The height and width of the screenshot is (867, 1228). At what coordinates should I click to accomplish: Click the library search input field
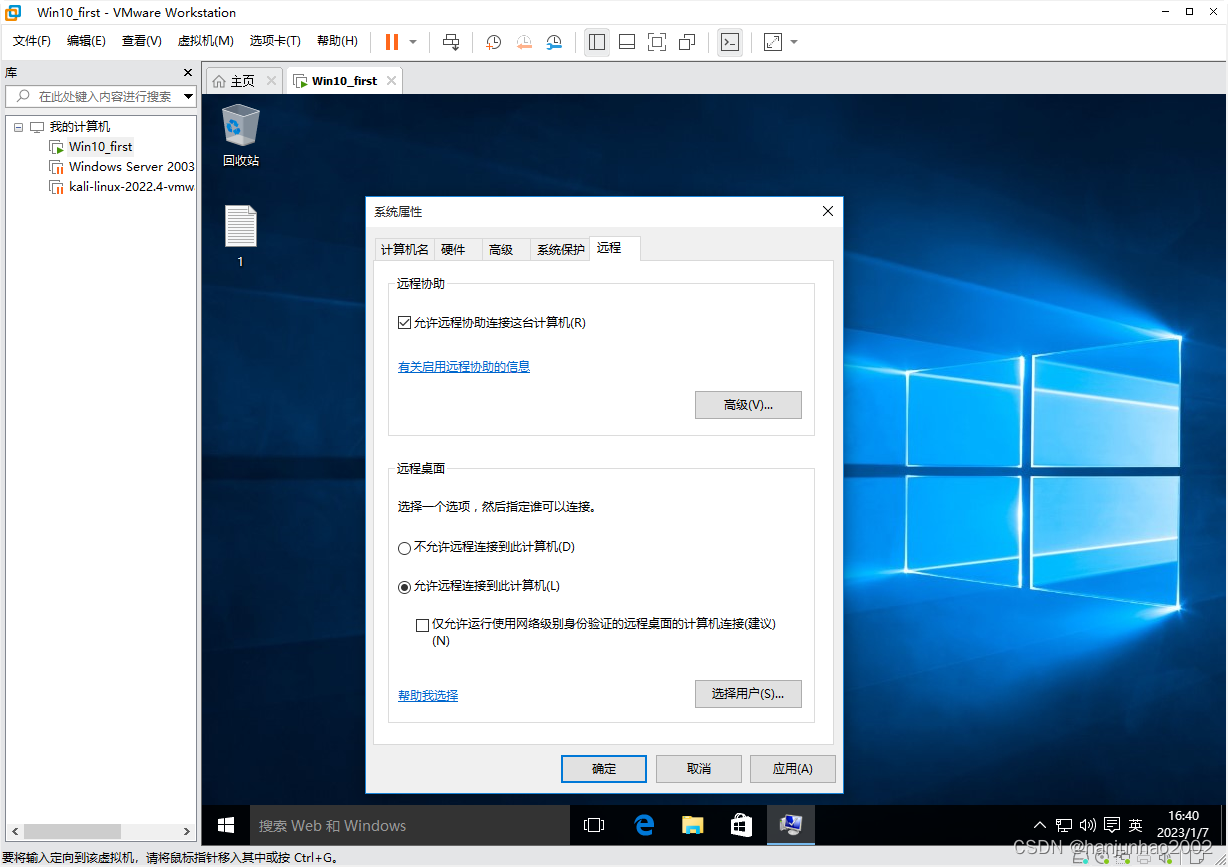point(101,97)
